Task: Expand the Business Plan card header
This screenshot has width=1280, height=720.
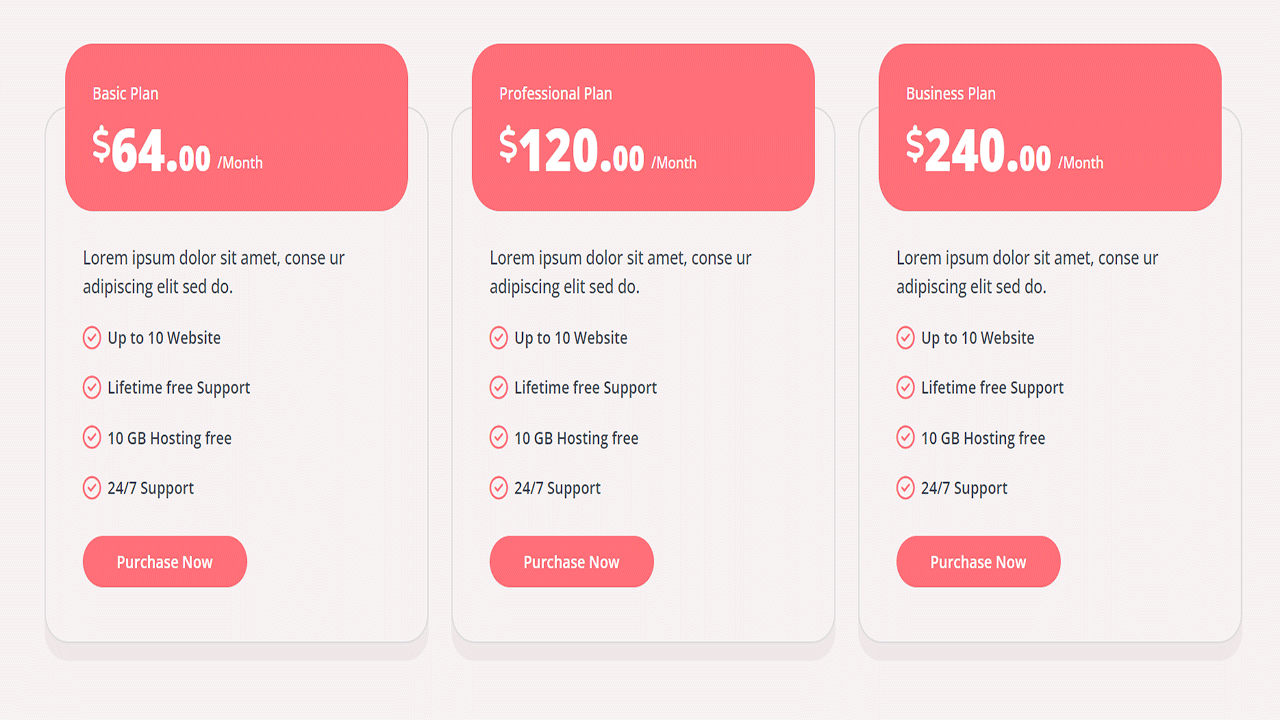Action: [1049, 126]
